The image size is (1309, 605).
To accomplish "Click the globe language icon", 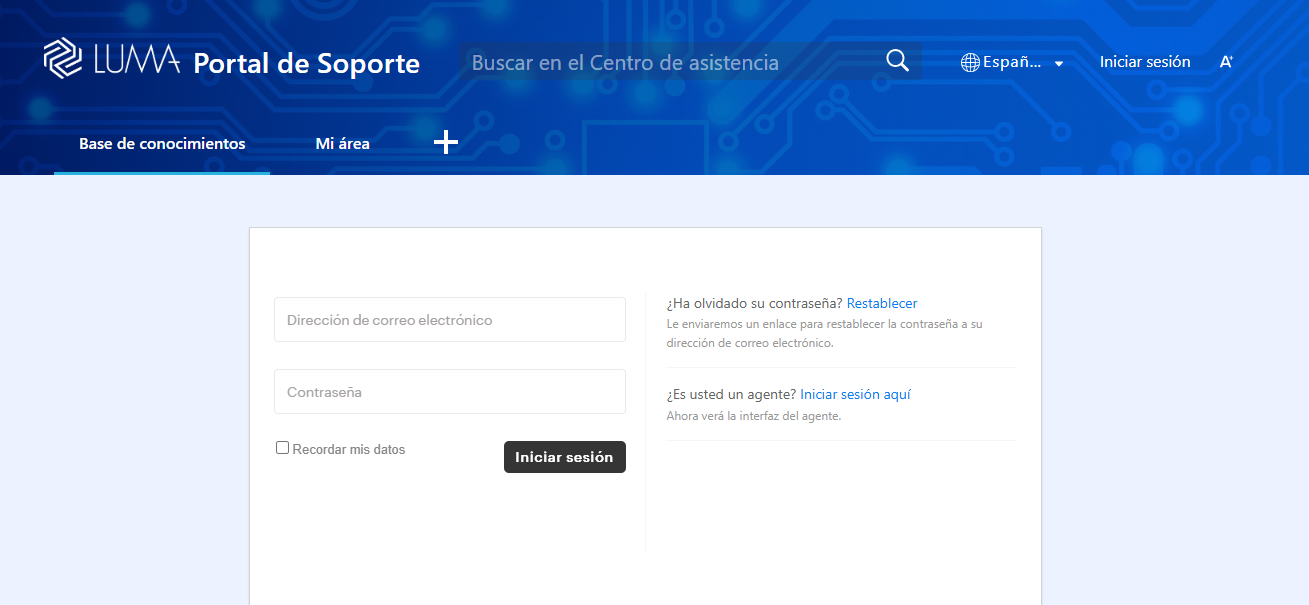I will click(969, 62).
